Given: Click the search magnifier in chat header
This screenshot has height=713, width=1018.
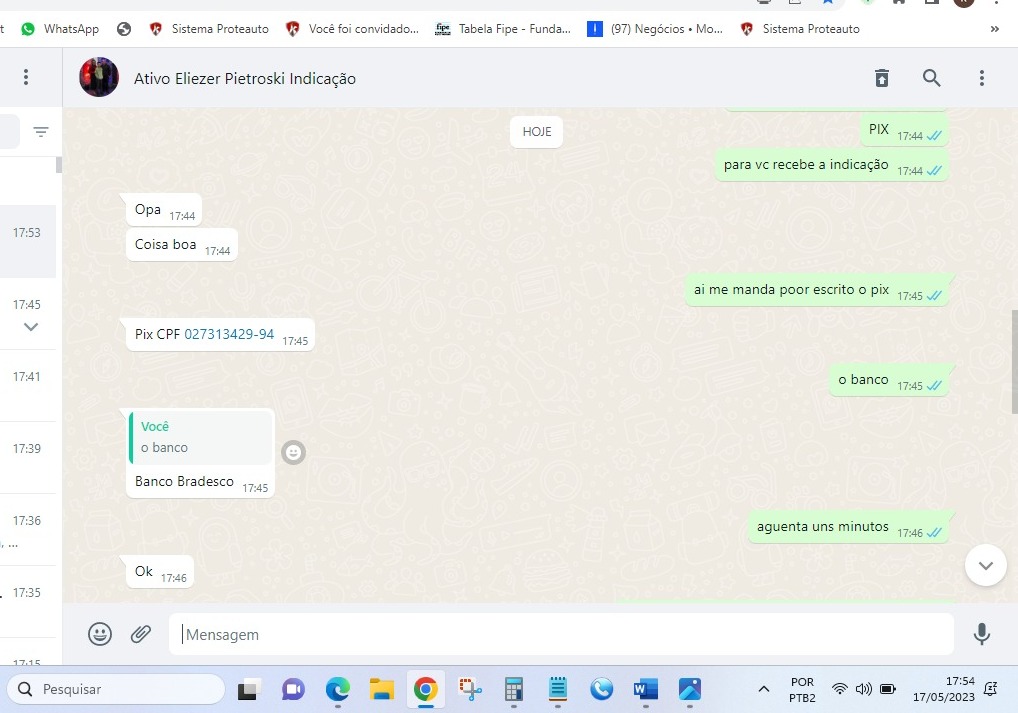Looking at the screenshot, I should [x=931, y=78].
